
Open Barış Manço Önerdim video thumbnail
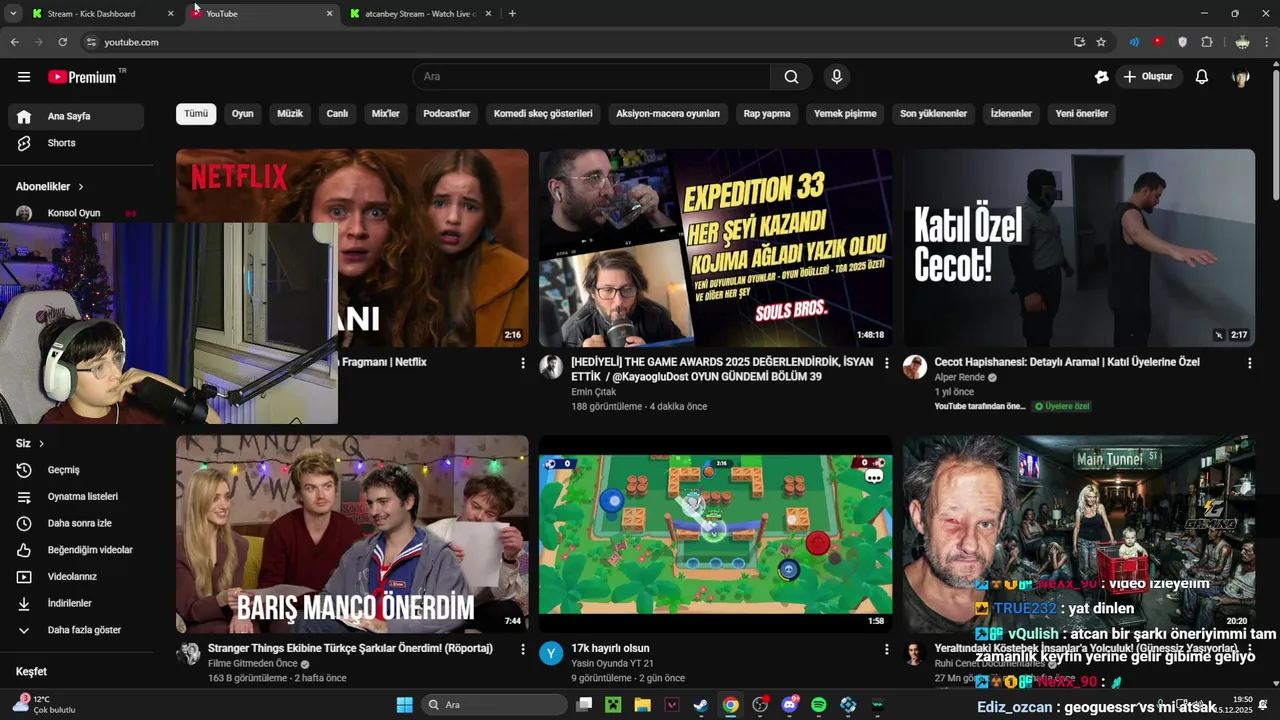tap(352, 534)
